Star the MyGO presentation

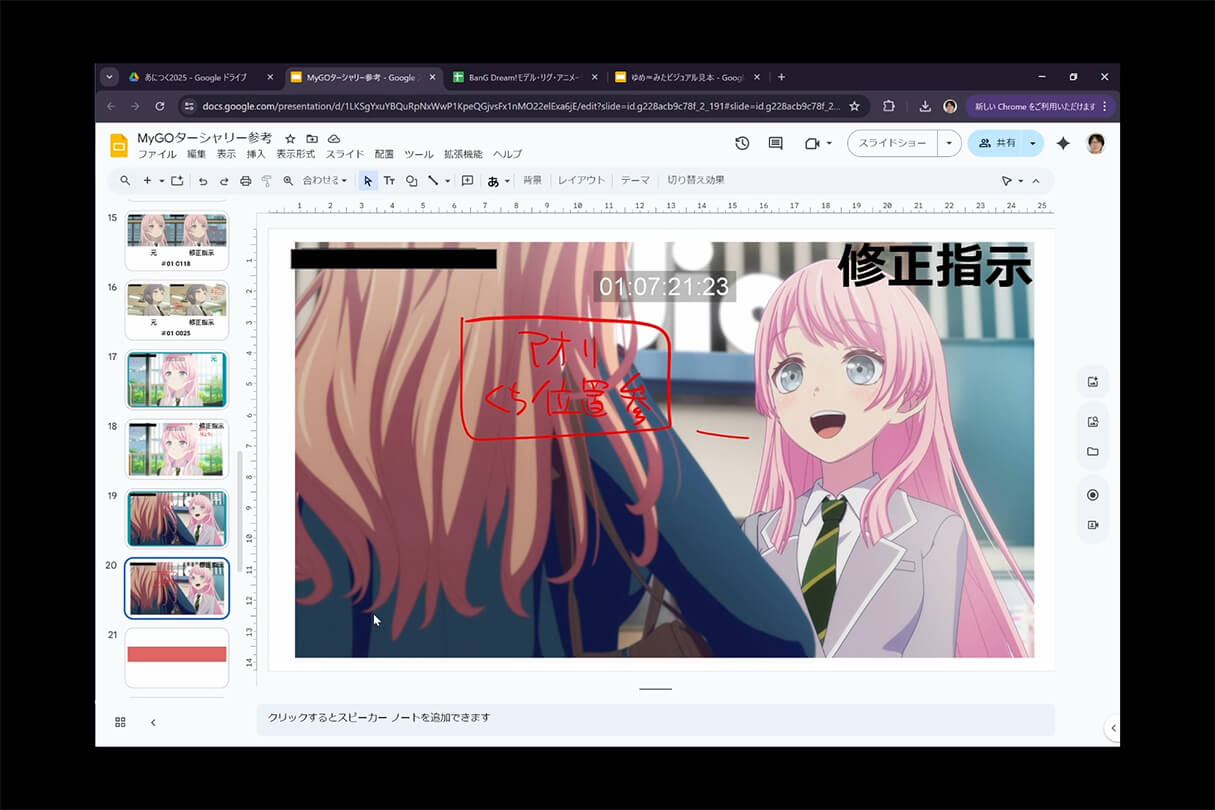click(290, 138)
